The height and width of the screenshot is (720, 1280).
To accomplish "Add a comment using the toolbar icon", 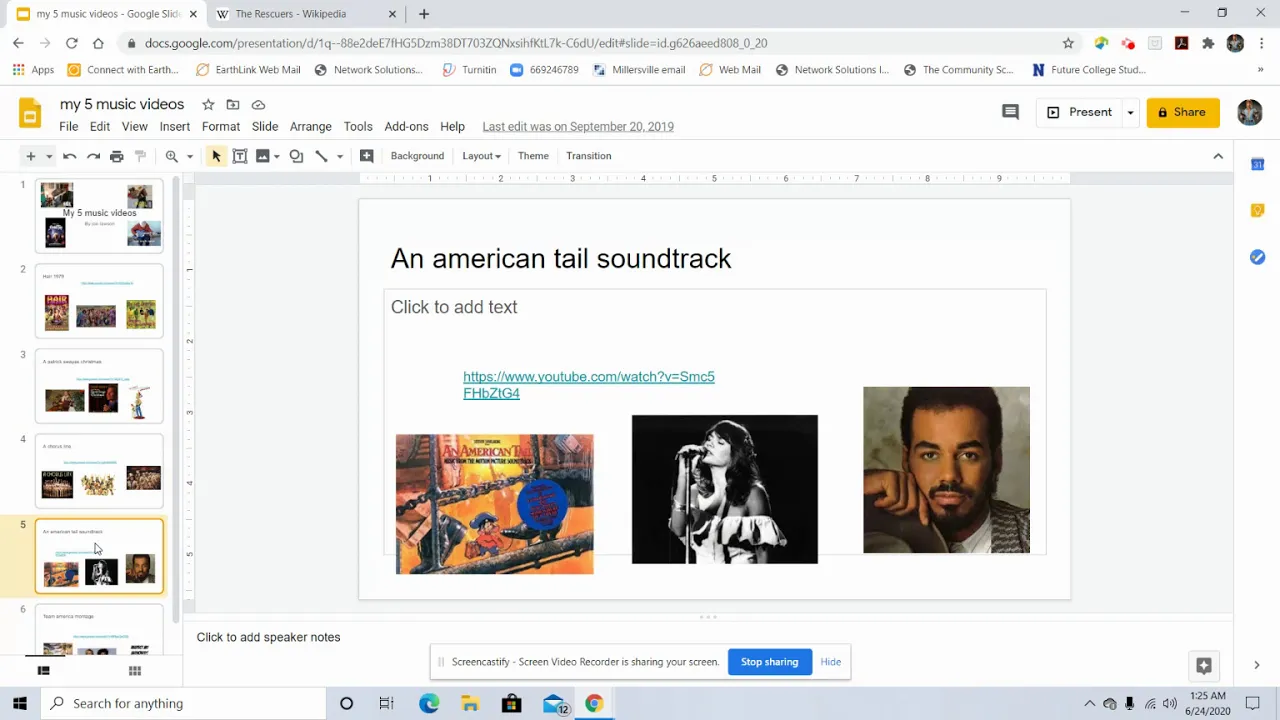I will (x=367, y=156).
